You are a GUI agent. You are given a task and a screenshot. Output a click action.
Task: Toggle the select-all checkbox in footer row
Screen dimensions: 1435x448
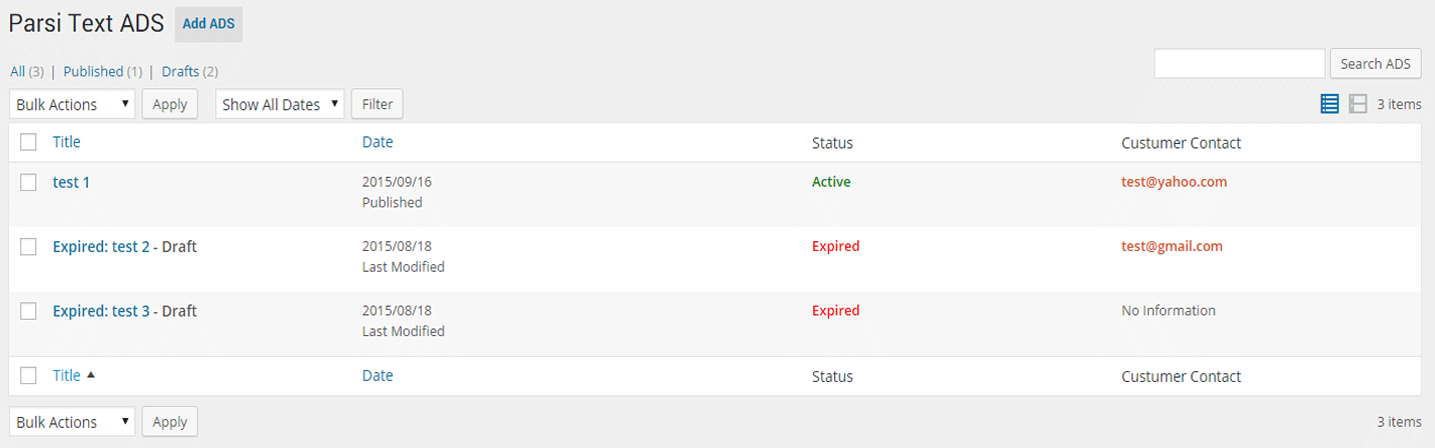point(29,376)
